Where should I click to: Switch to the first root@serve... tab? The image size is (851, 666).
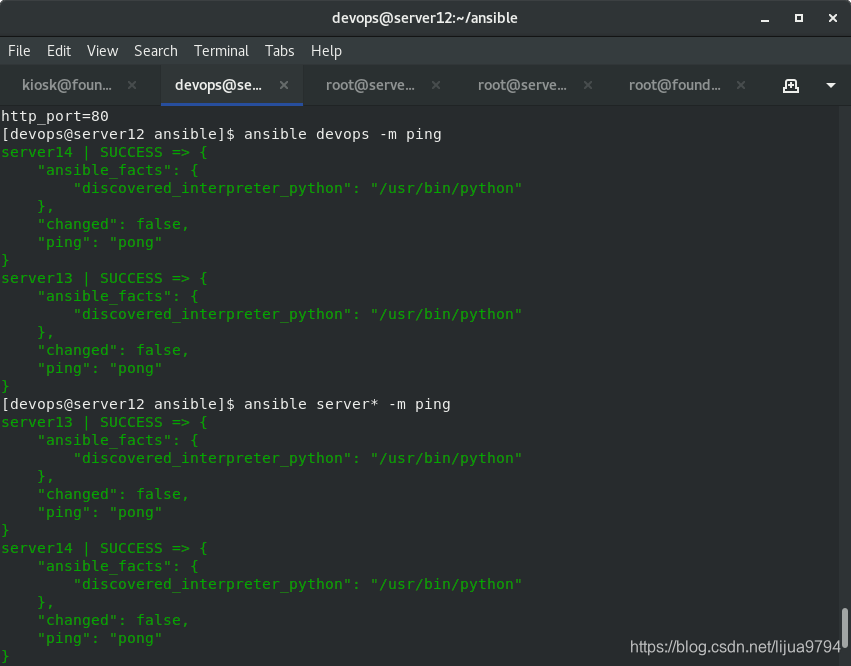tap(370, 85)
